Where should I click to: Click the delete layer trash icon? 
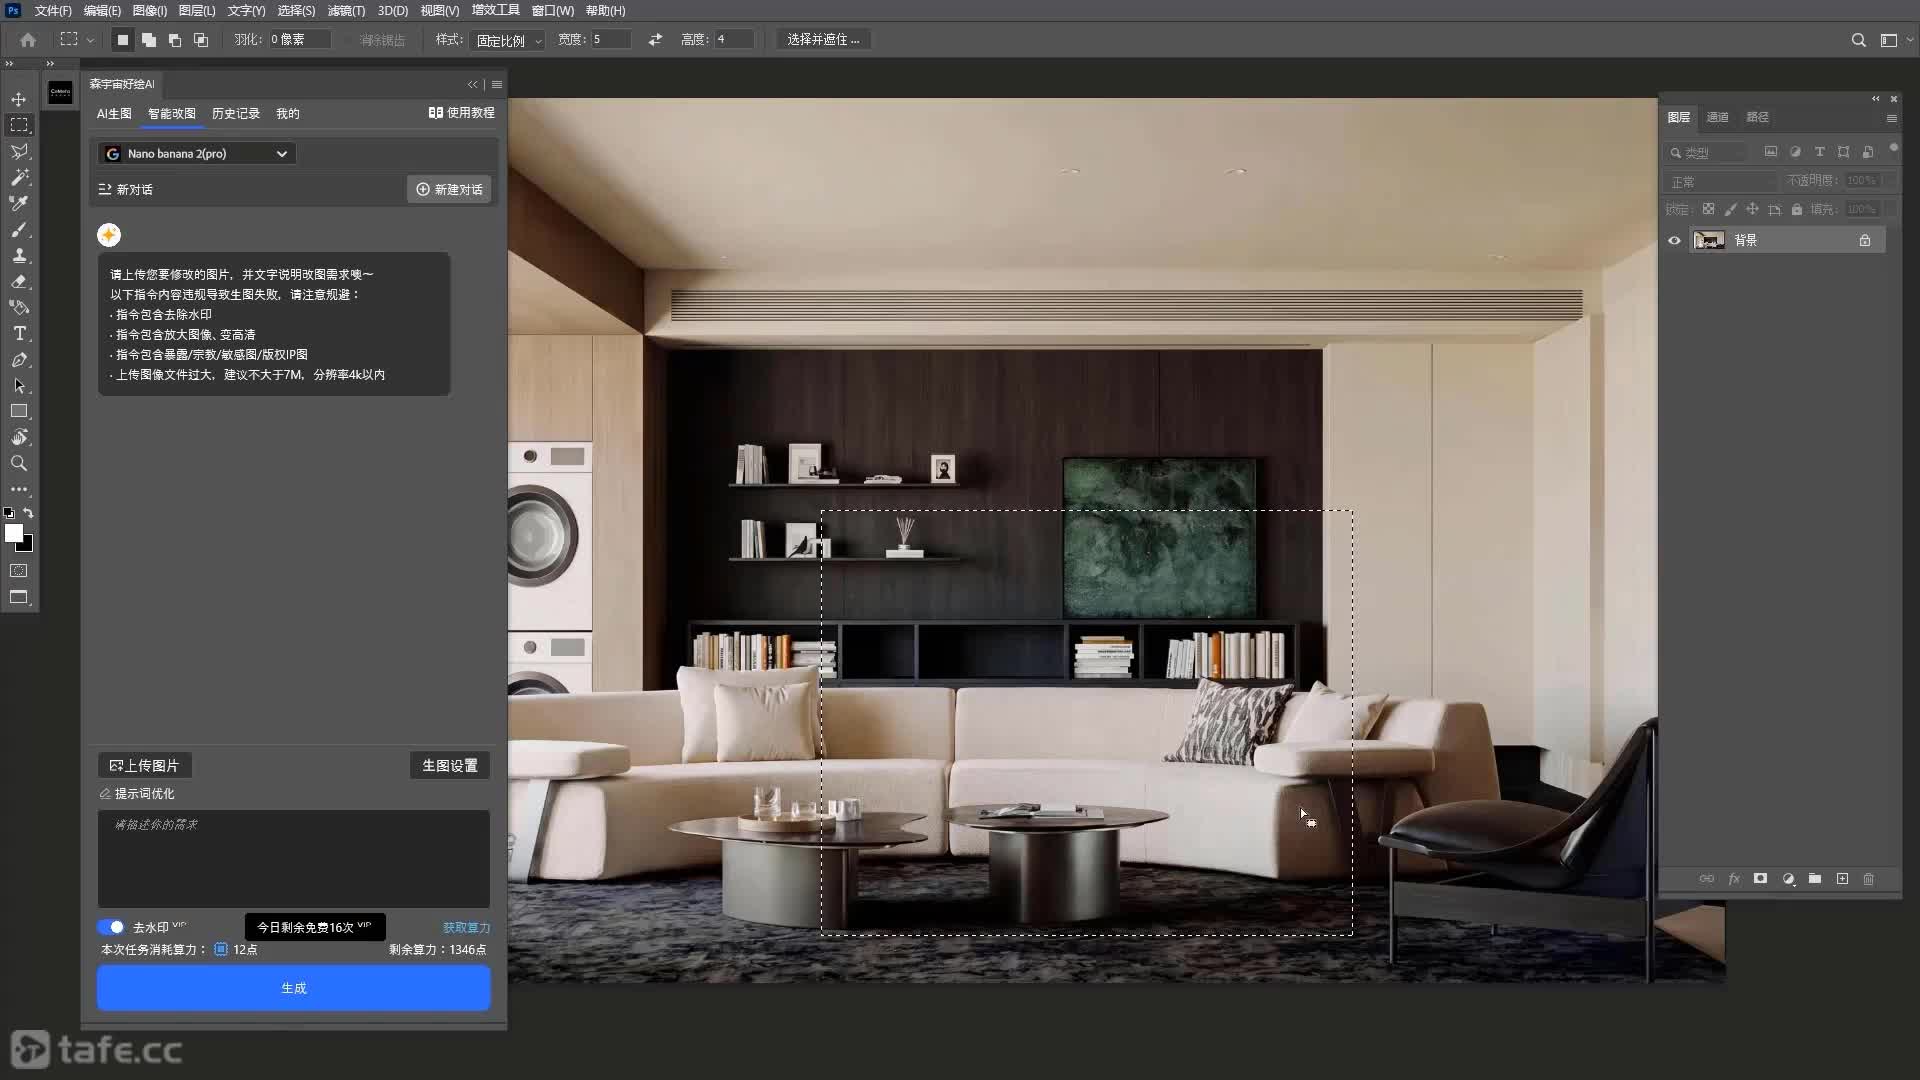tap(1868, 878)
